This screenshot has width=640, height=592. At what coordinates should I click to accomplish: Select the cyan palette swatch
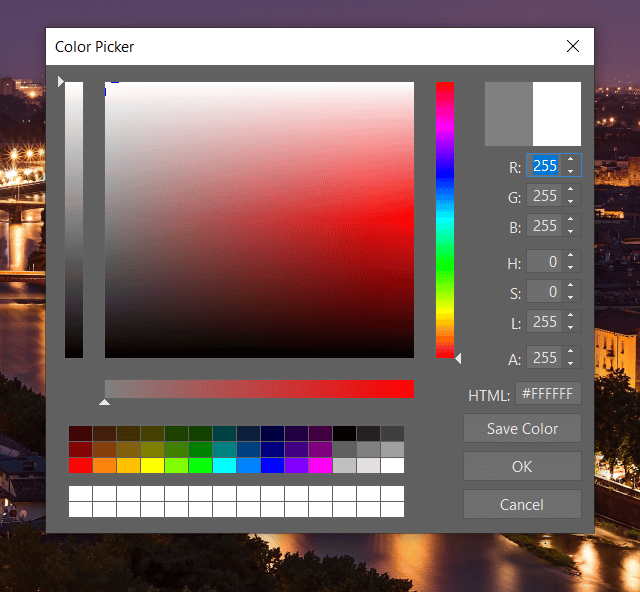224,465
